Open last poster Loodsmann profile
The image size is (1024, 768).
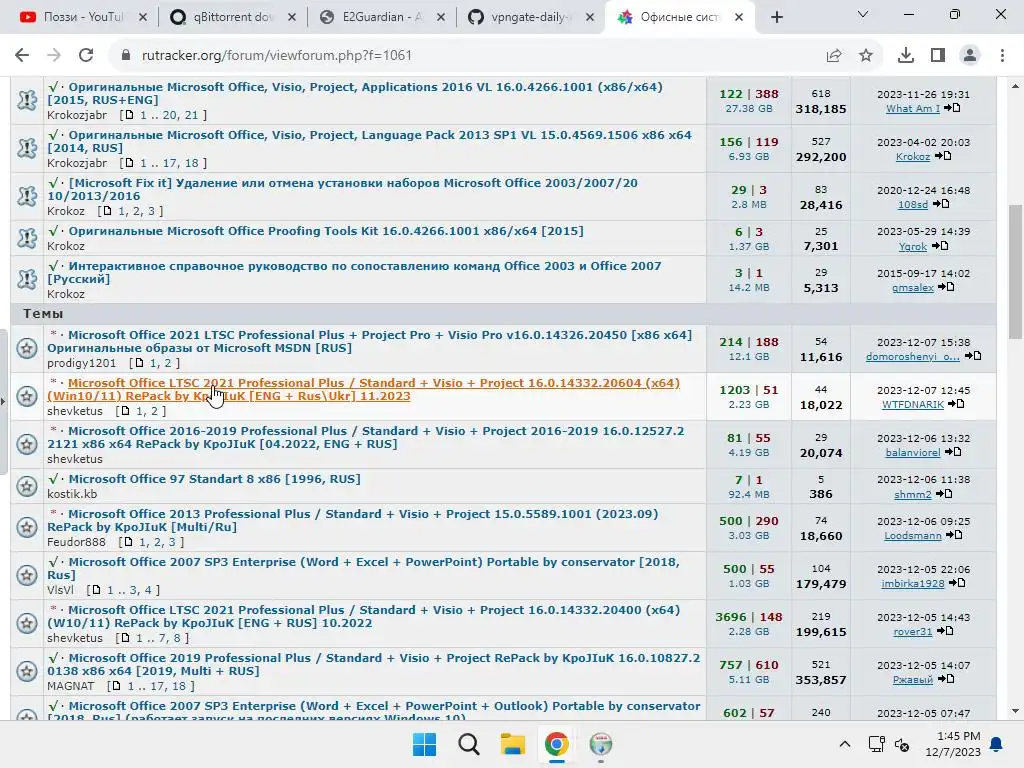pos(912,536)
